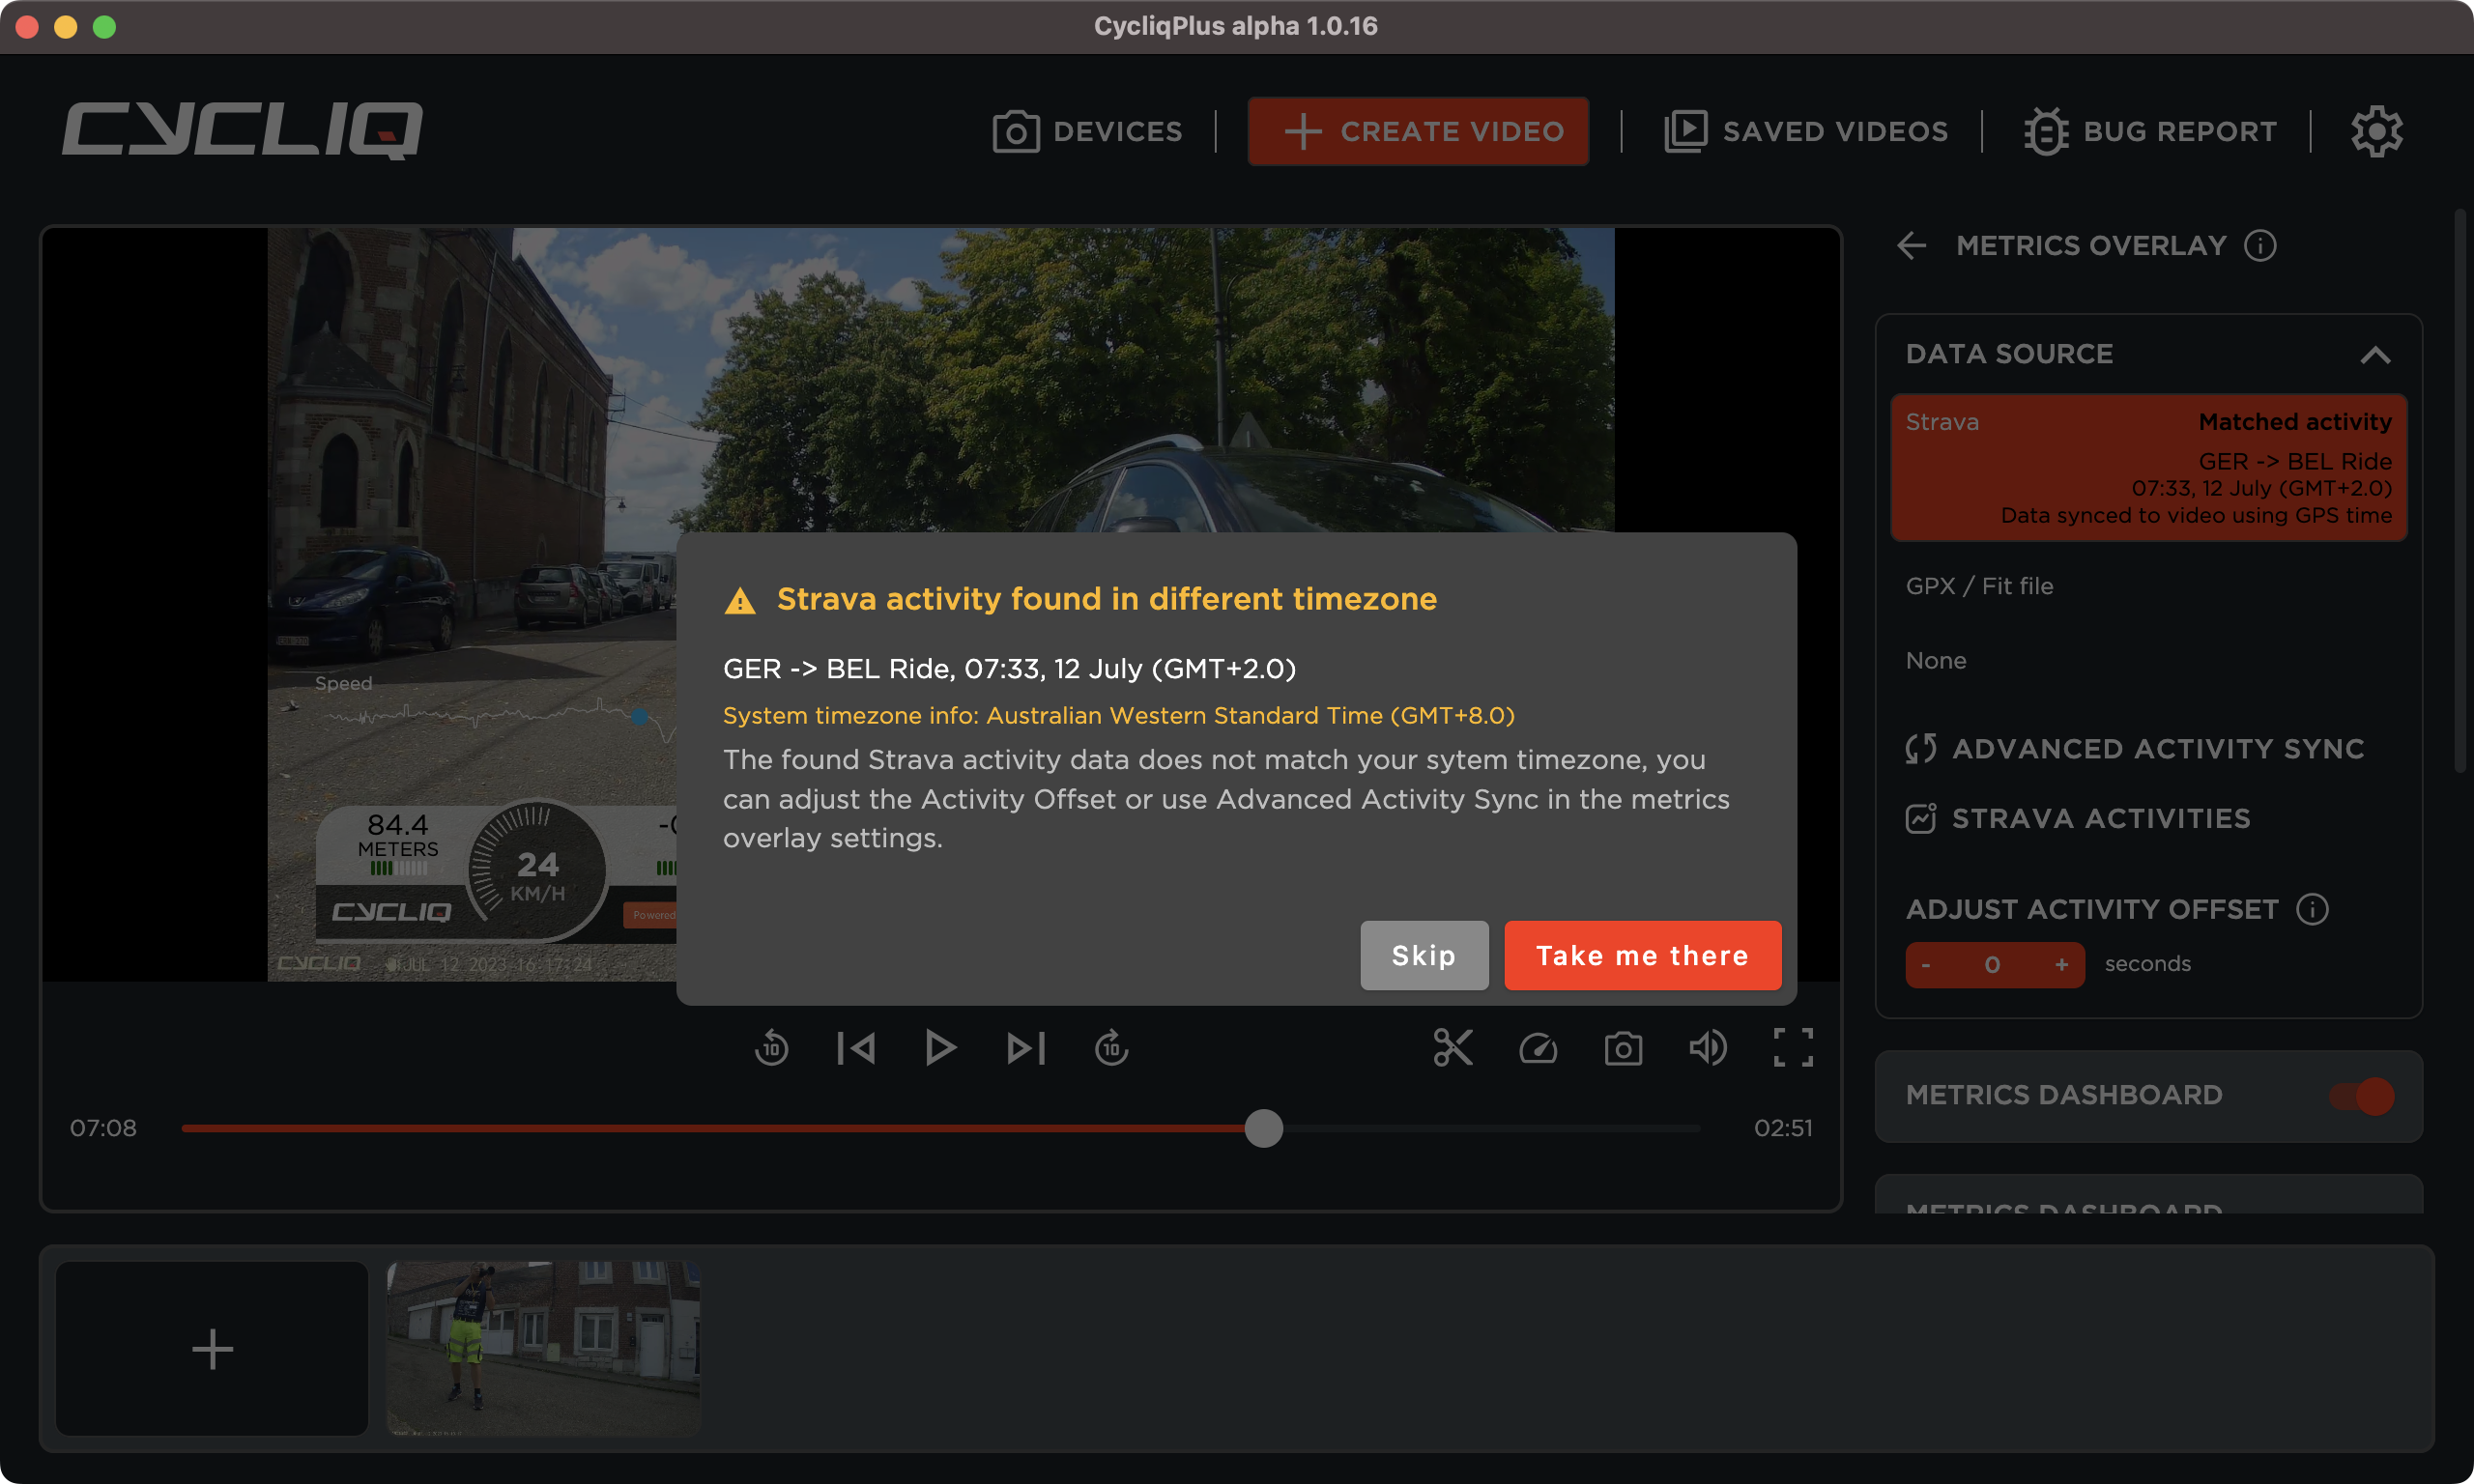Add a new clip with plus tile

[212, 1348]
